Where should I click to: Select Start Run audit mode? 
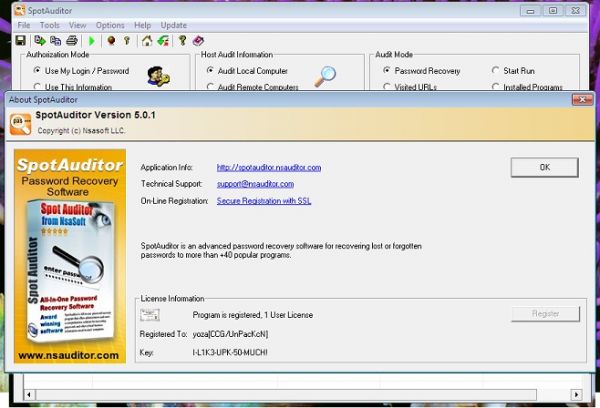click(514, 71)
